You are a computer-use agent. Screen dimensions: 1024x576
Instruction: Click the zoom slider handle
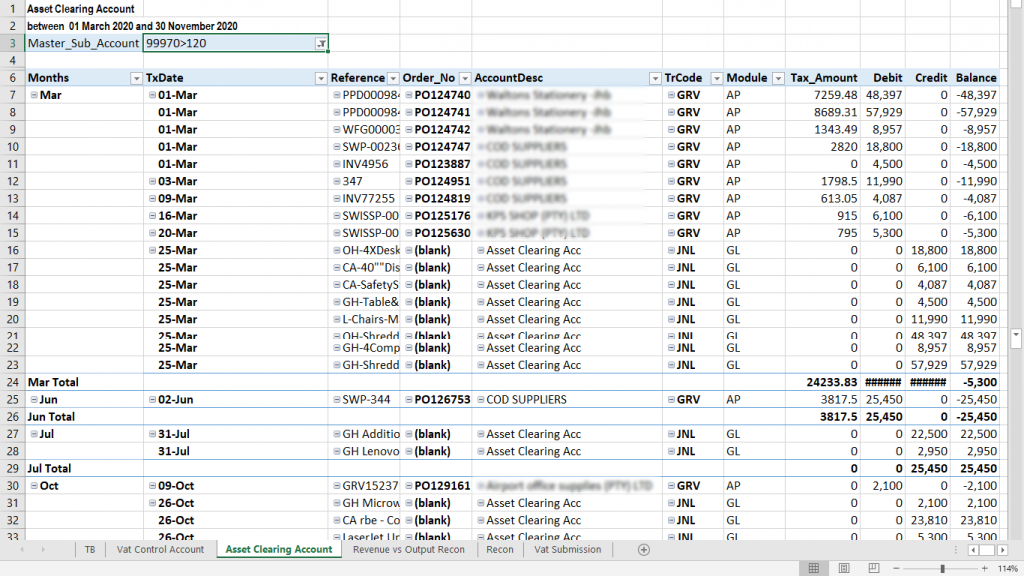tap(942, 569)
